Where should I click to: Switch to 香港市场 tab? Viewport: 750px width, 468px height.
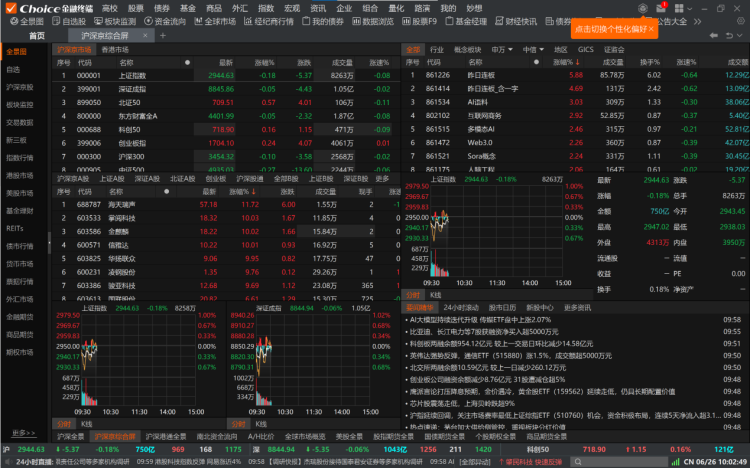tap(115, 49)
